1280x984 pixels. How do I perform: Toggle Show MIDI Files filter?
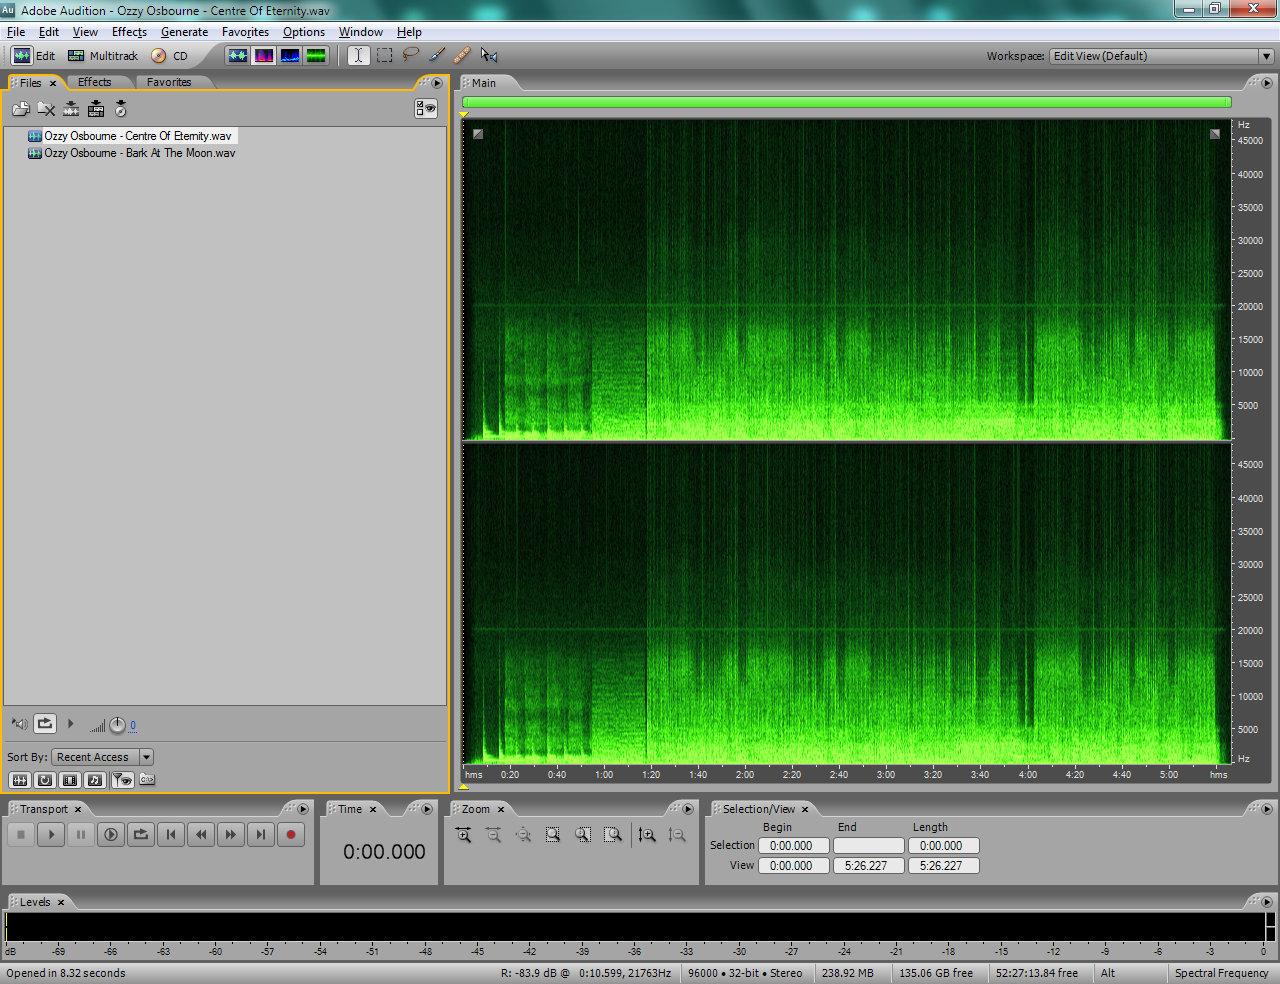pos(95,780)
